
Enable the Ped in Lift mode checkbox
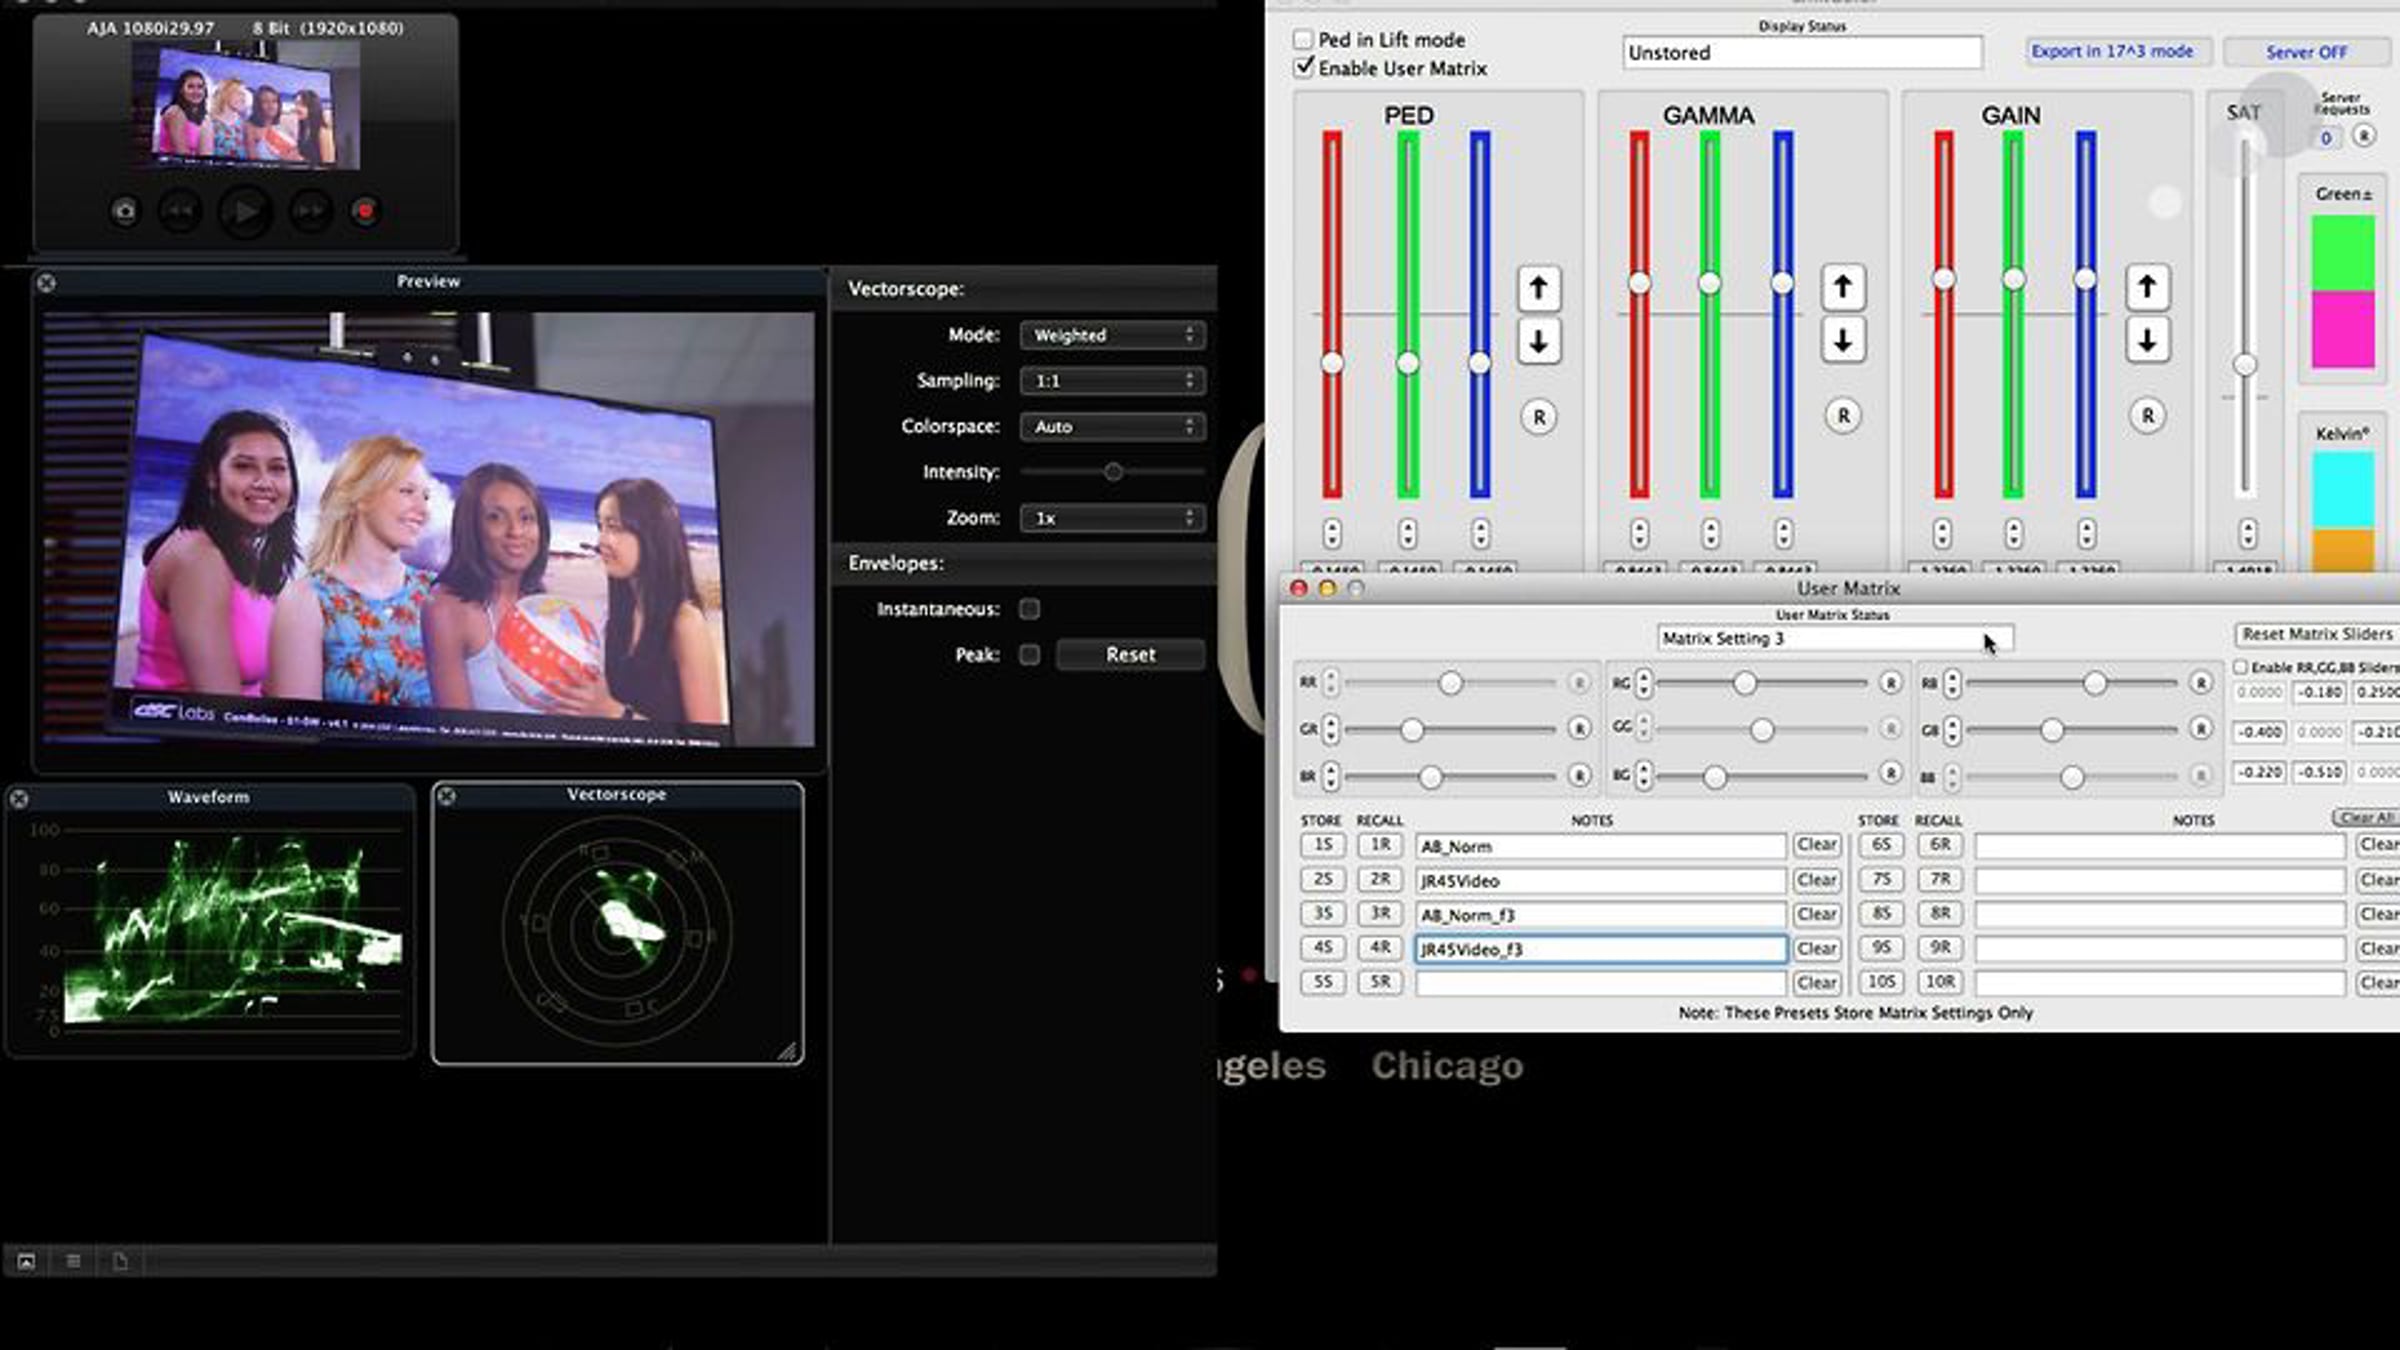coord(1303,40)
